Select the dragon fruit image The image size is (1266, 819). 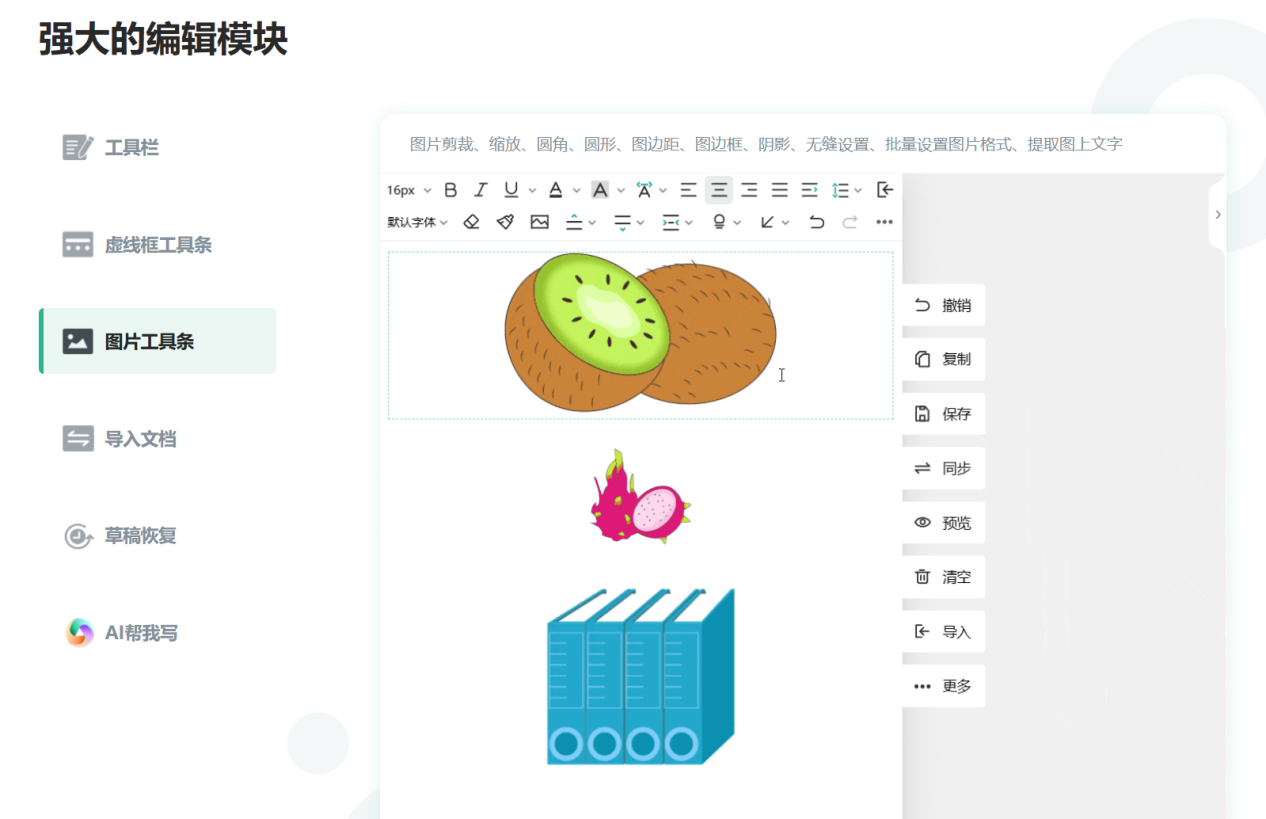[640, 496]
